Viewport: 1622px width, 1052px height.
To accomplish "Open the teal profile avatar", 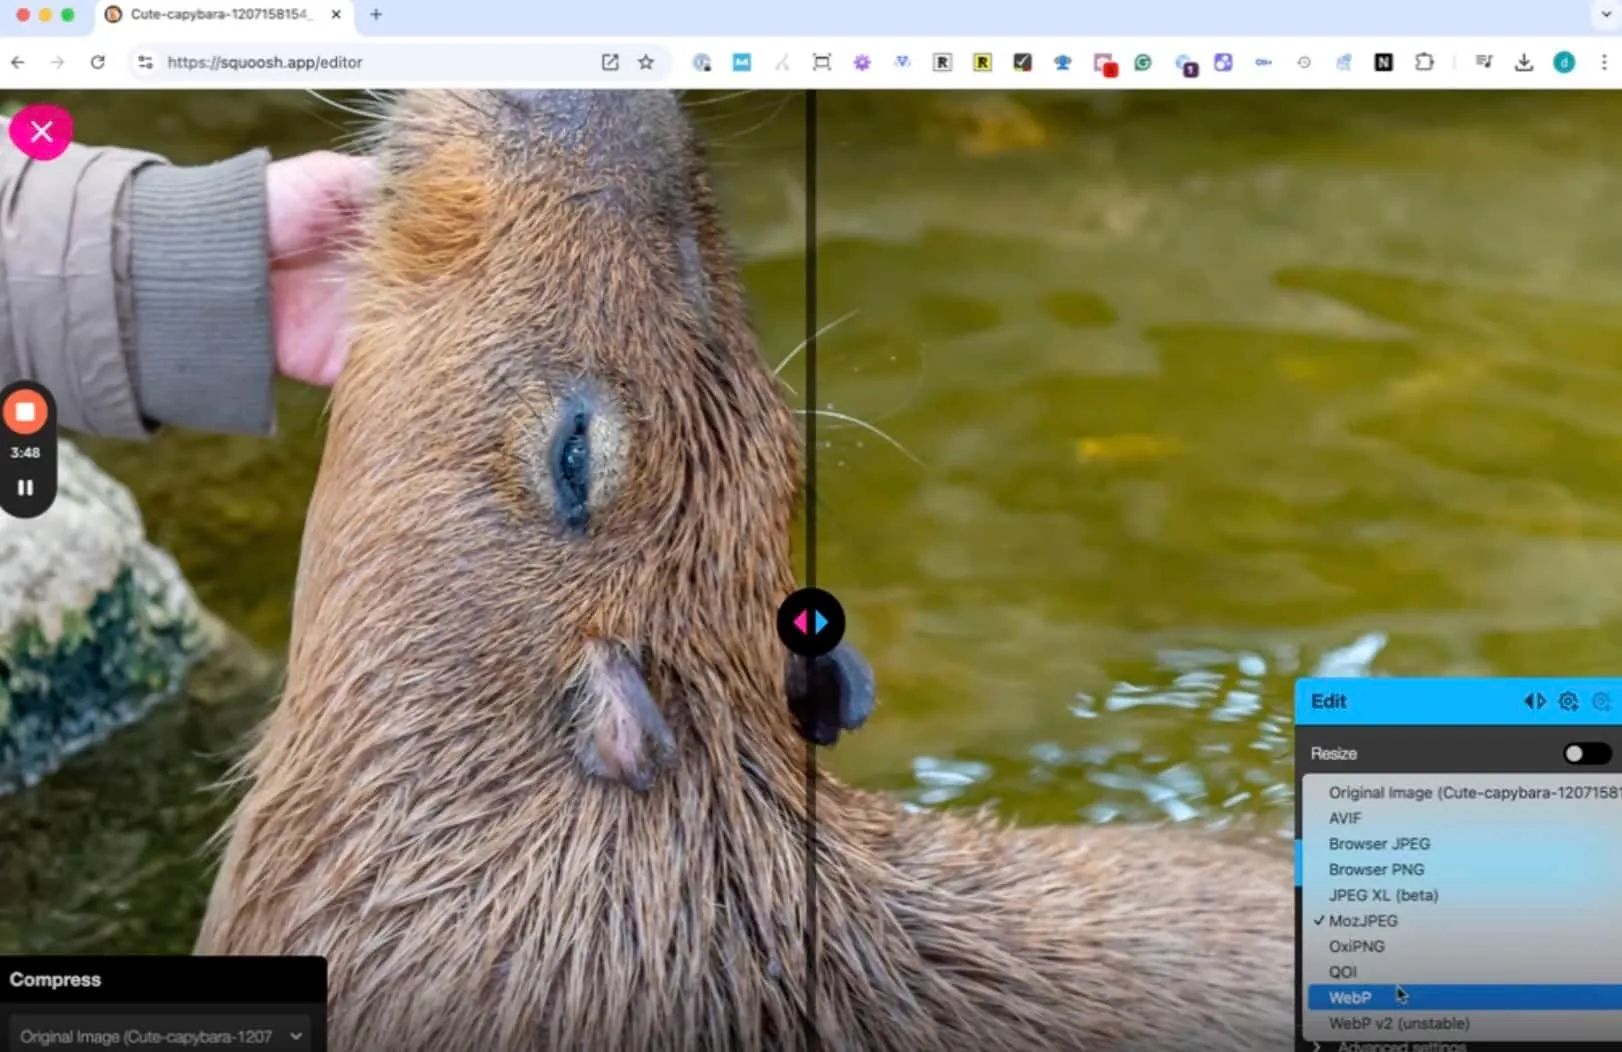I will tap(1564, 62).
